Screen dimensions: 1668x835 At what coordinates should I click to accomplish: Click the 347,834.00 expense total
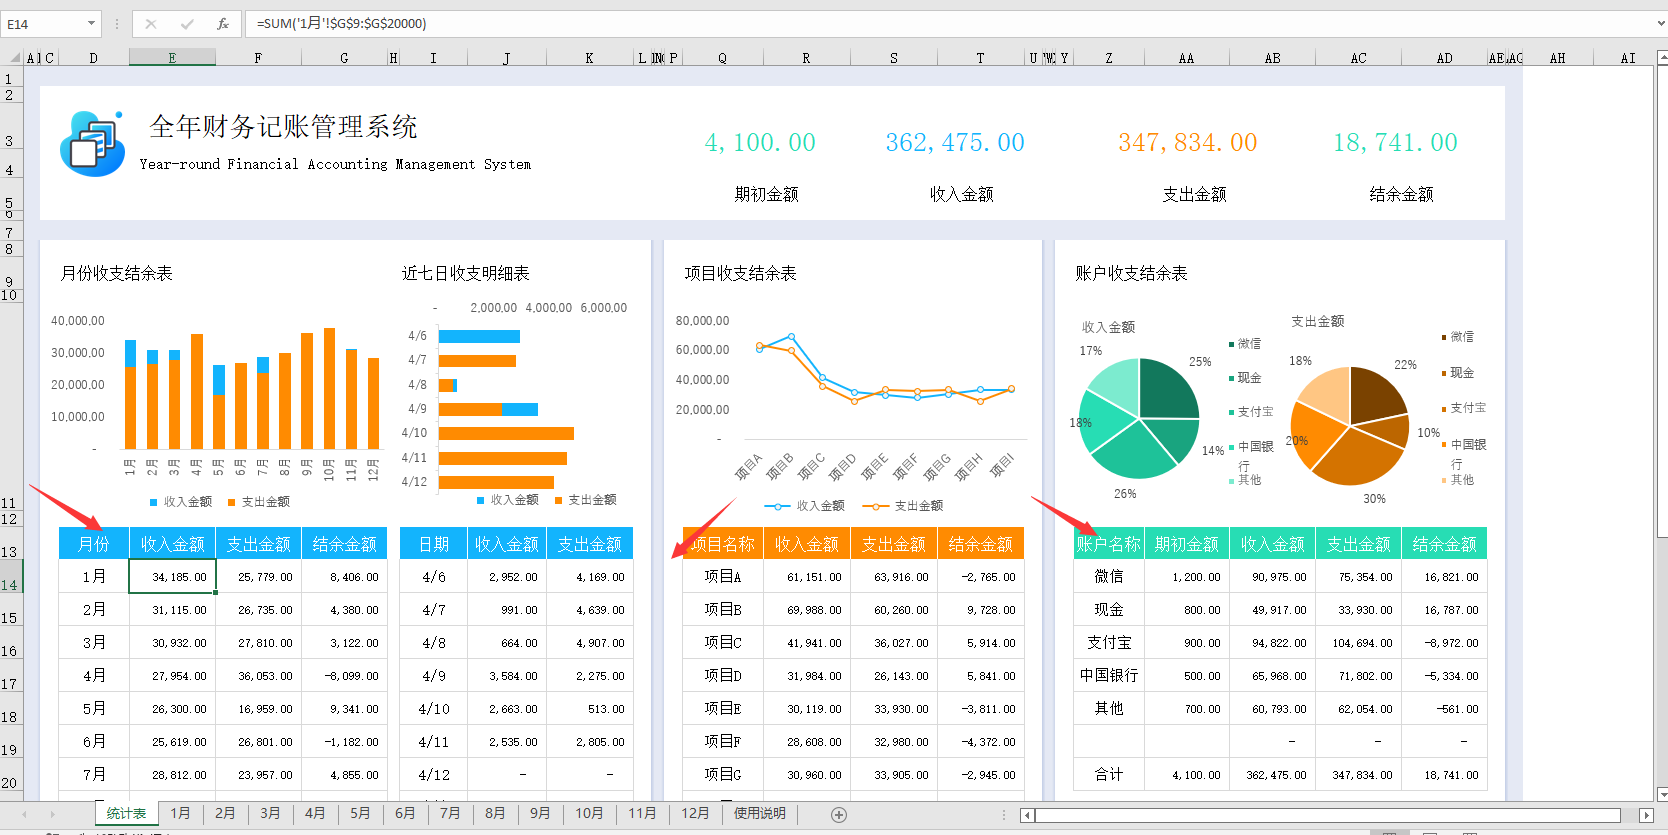1188,143
